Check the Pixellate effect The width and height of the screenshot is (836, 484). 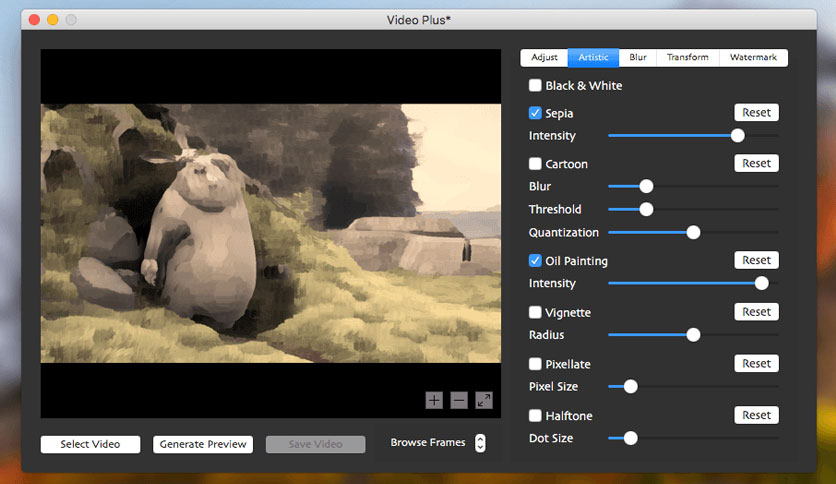pos(535,364)
